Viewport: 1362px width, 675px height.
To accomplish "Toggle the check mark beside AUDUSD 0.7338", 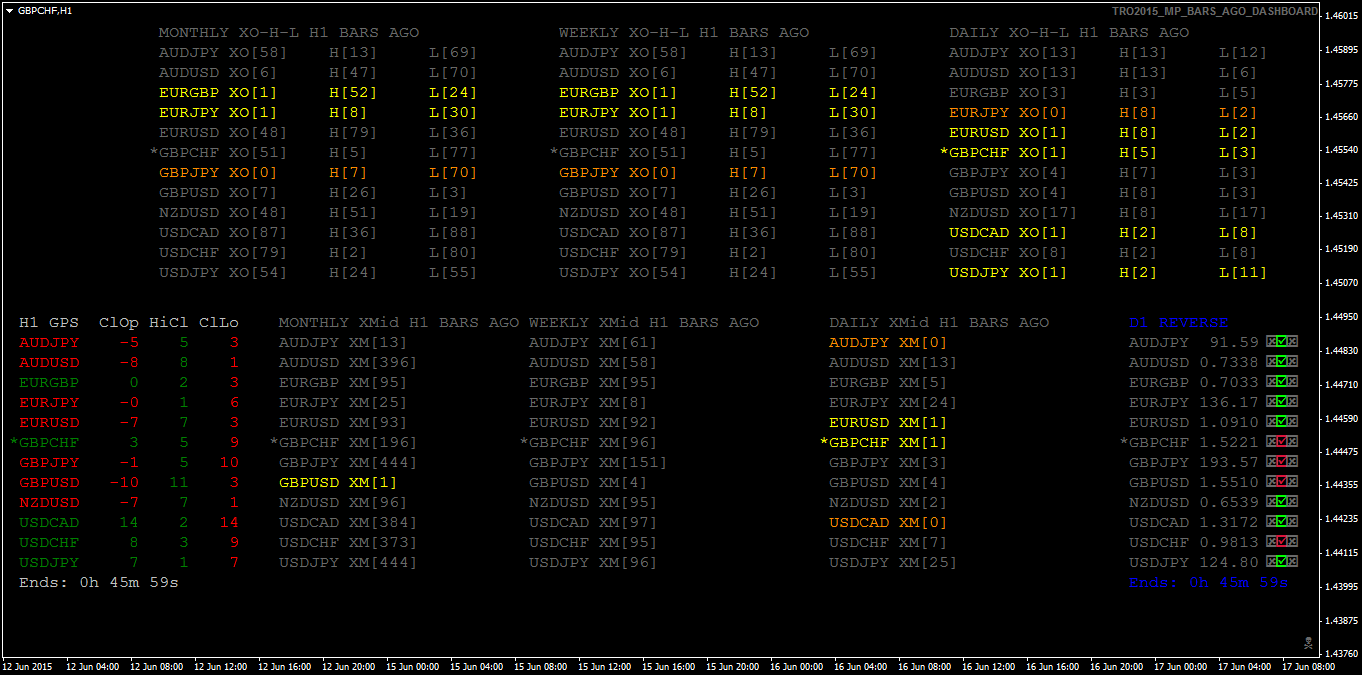I will click(x=1282, y=362).
